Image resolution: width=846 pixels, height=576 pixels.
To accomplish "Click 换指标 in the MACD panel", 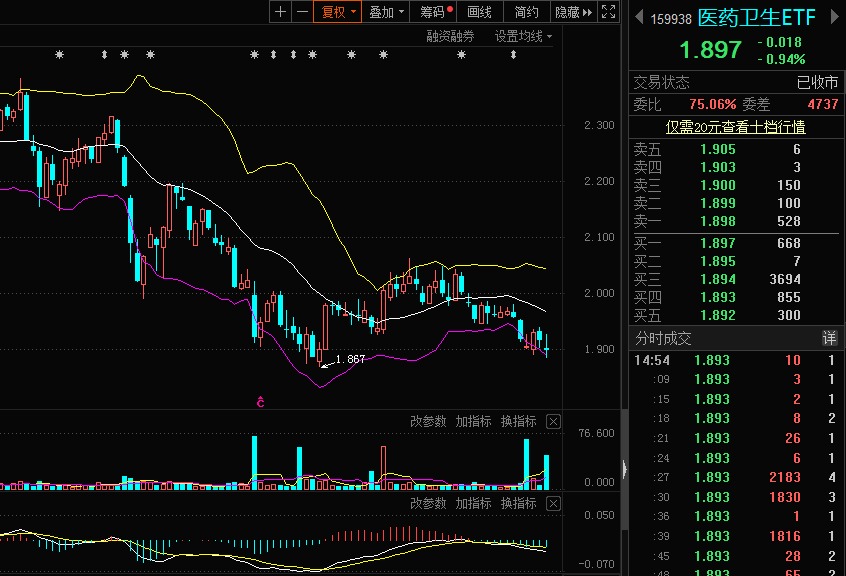I will [x=518, y=503].
